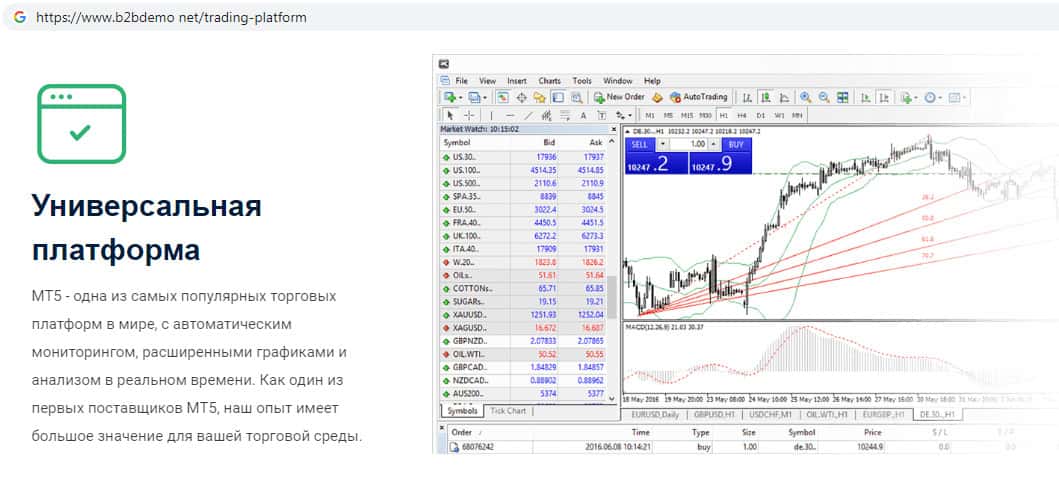
Task: Click the zoom in magnifier icon
Action: (x=805, y=97)
